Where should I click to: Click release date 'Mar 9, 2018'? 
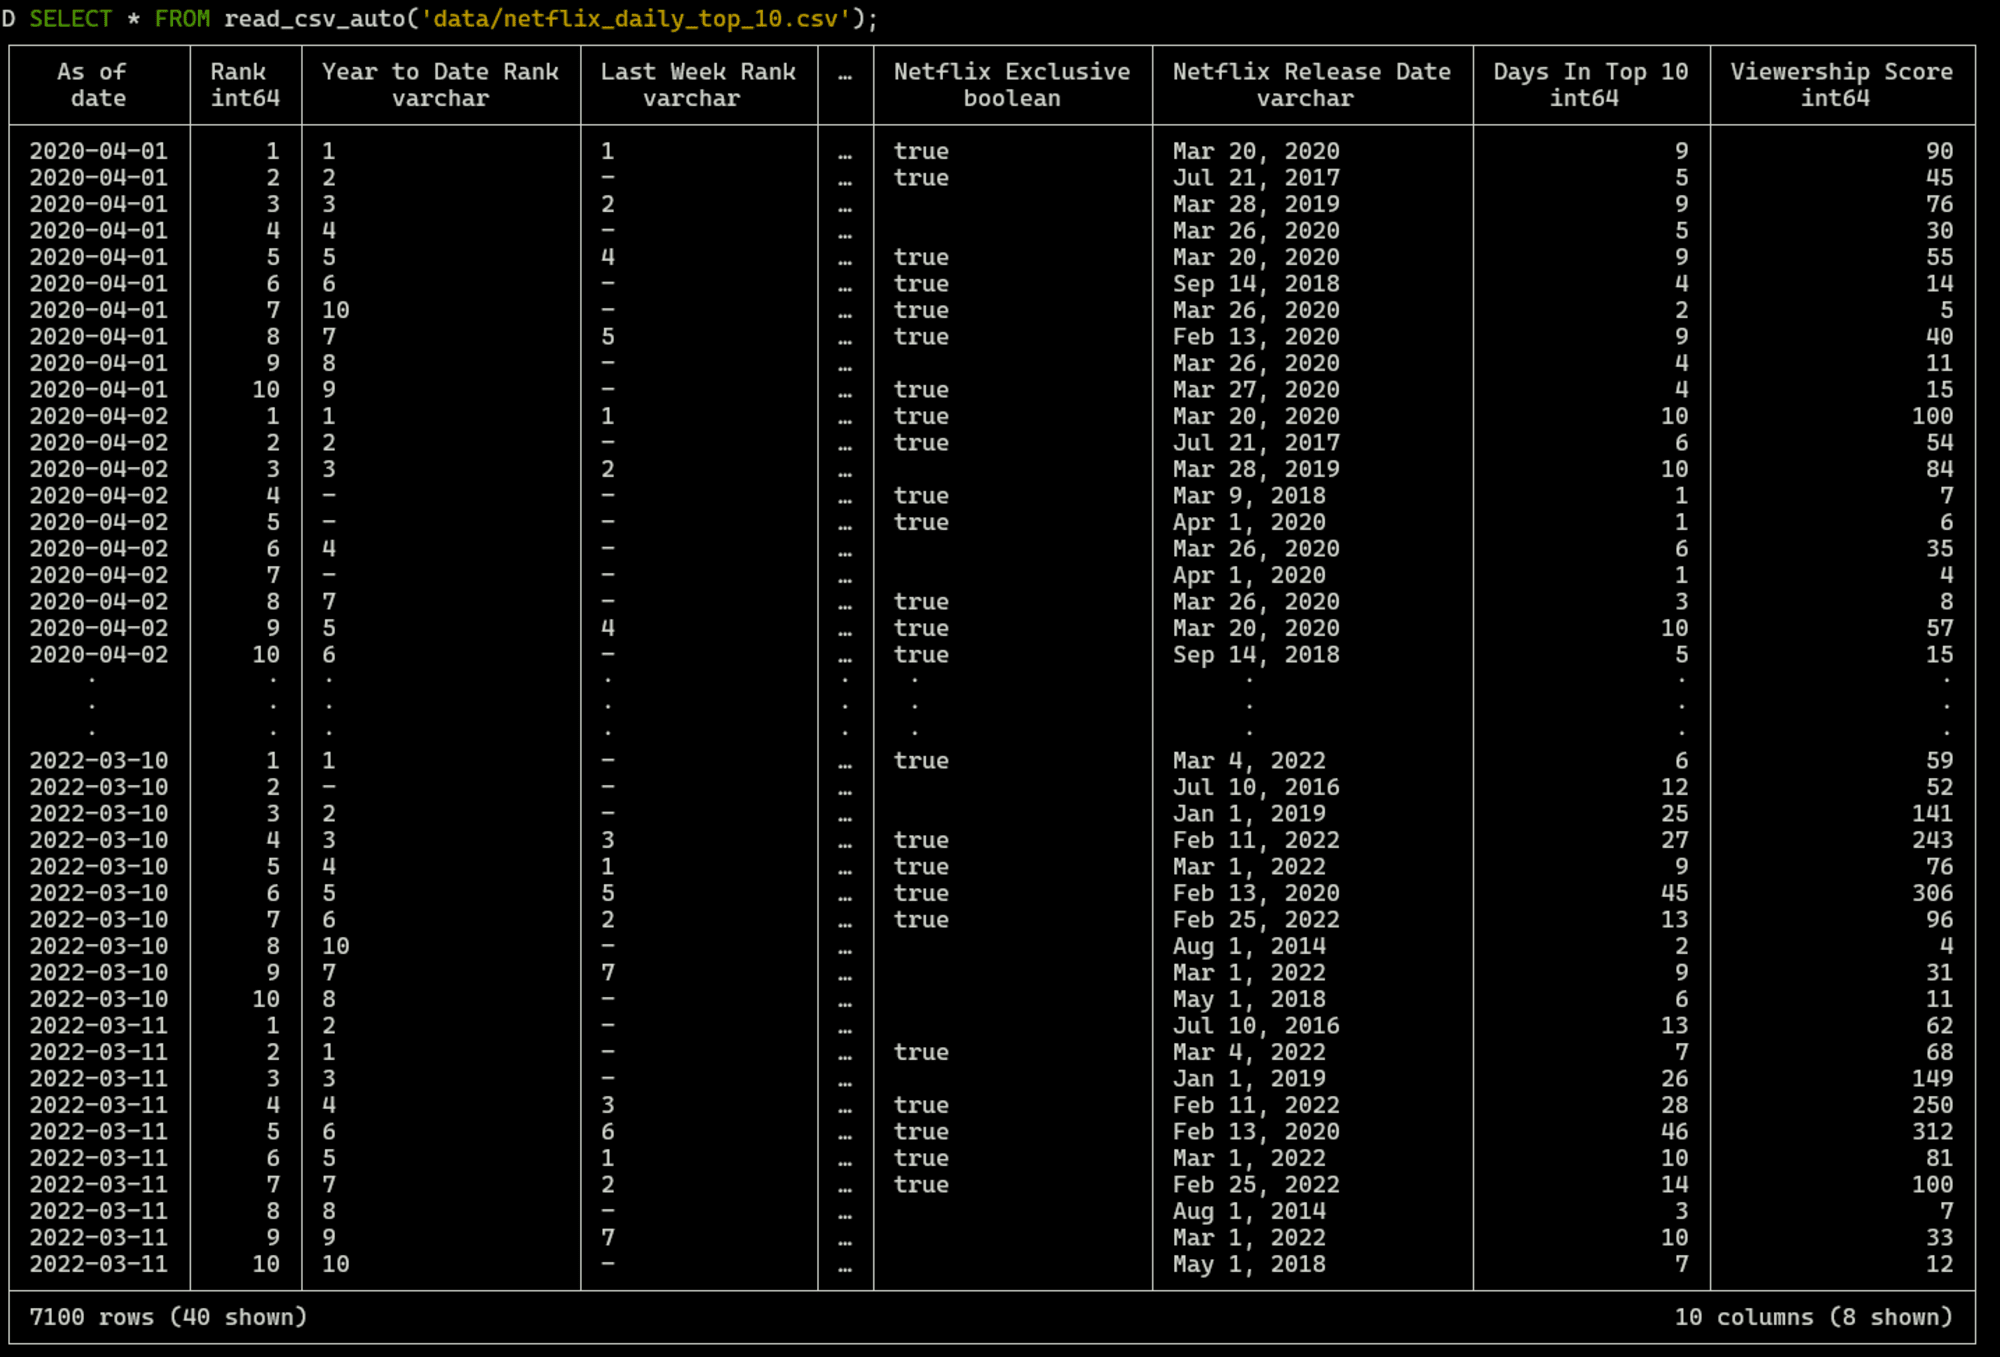(x=1248, y=496)
